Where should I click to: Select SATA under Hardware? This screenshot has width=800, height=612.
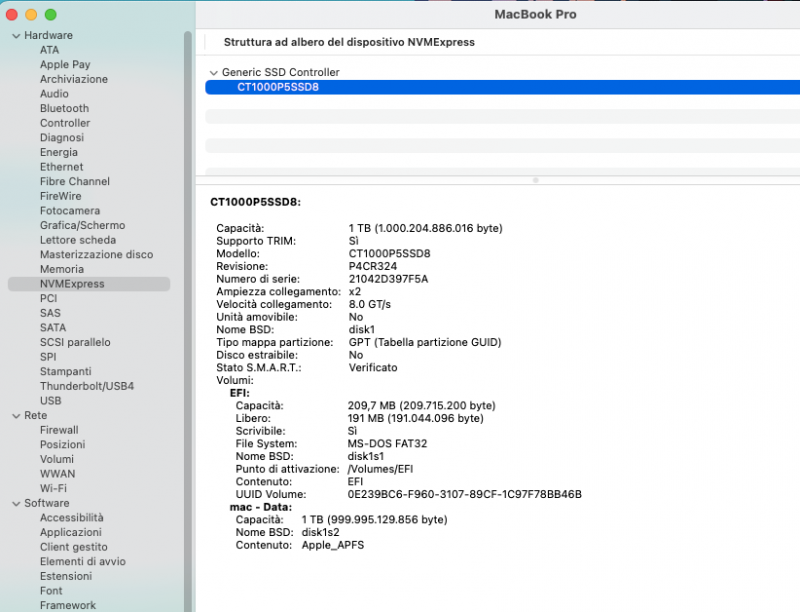pos(52,327)
